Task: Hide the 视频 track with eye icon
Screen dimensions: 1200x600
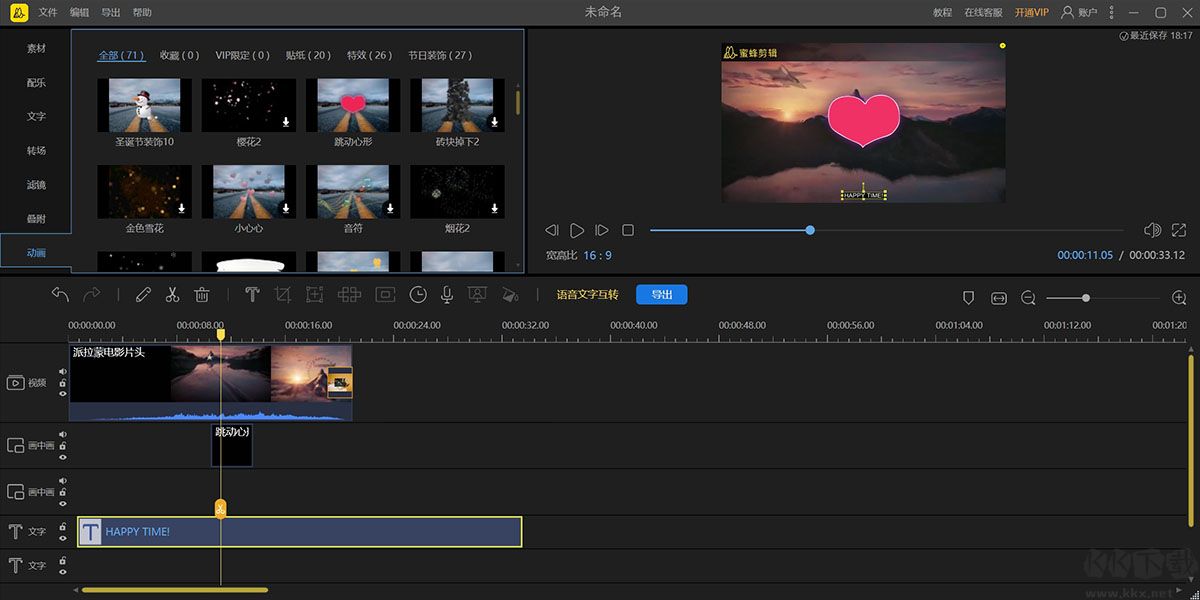Action: click(x=62, y=394)
